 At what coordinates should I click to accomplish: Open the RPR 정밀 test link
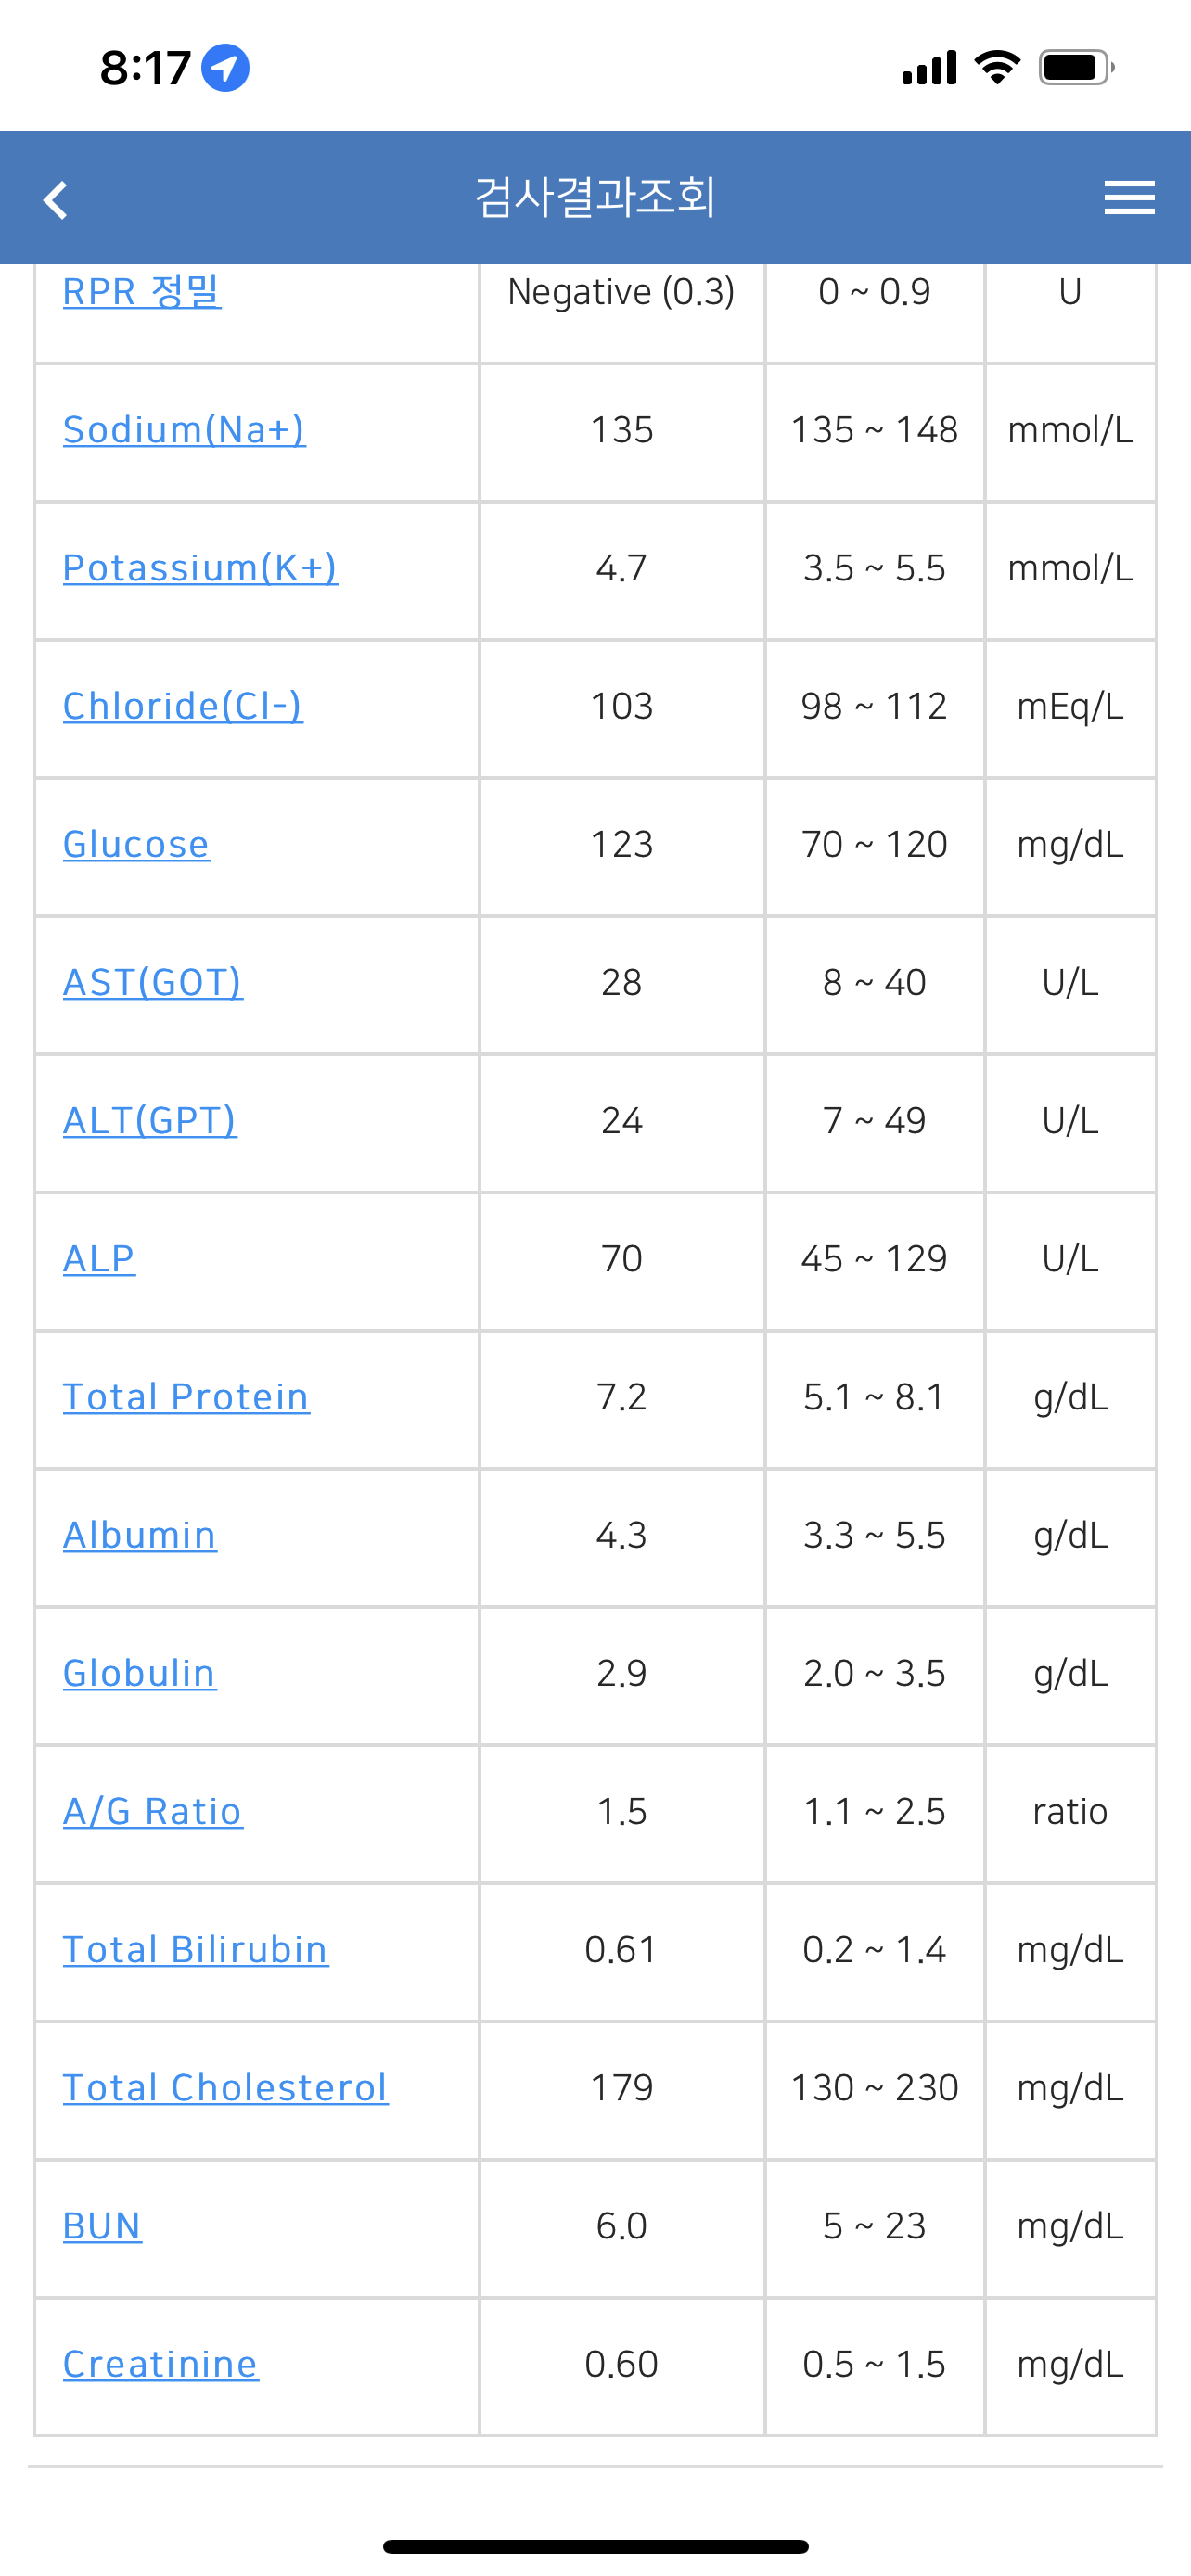(142, 291)
